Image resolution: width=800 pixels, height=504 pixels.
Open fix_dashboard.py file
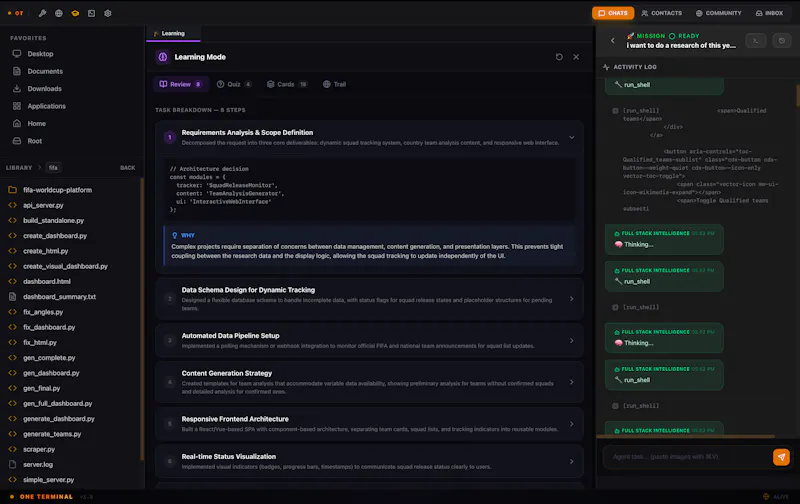pos(49,327)
